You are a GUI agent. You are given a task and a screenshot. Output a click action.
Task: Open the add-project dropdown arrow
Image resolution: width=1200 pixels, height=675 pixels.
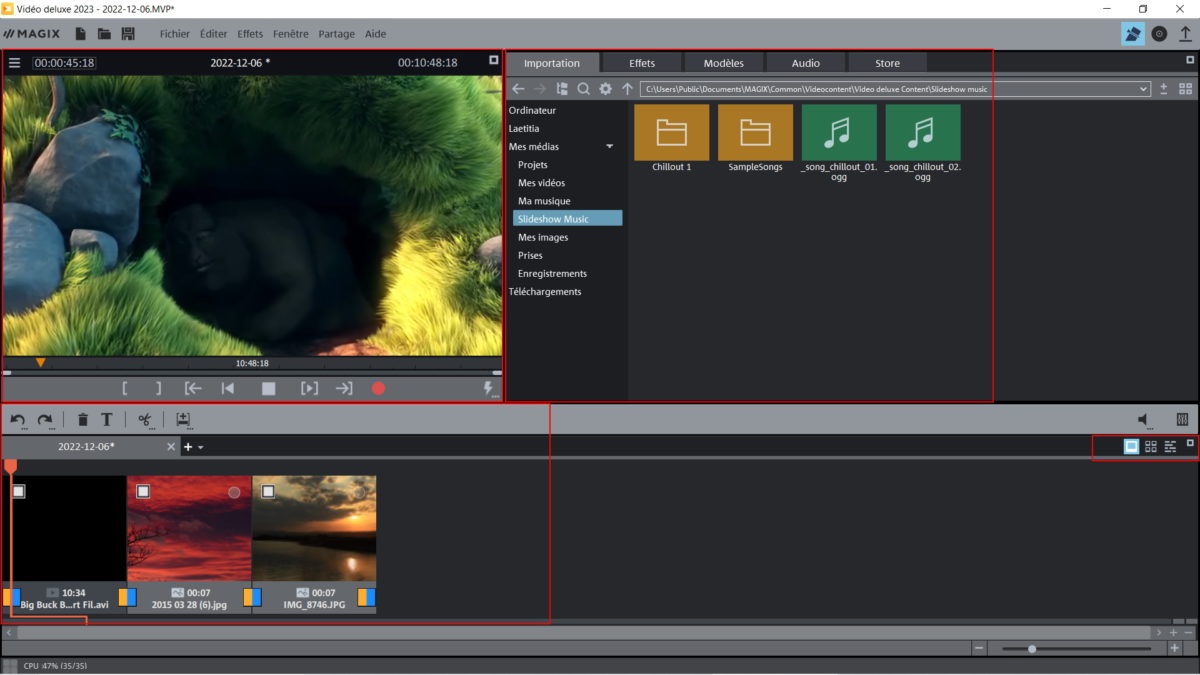point(201,447)
